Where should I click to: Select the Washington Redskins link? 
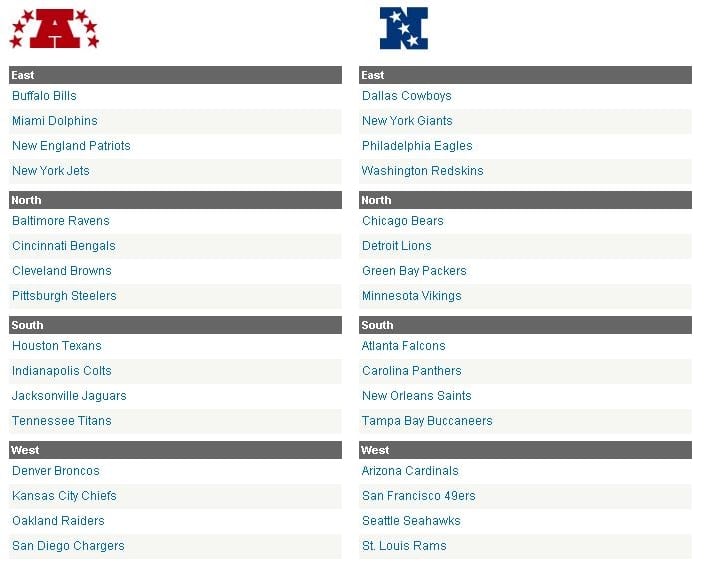coord(423,171)
